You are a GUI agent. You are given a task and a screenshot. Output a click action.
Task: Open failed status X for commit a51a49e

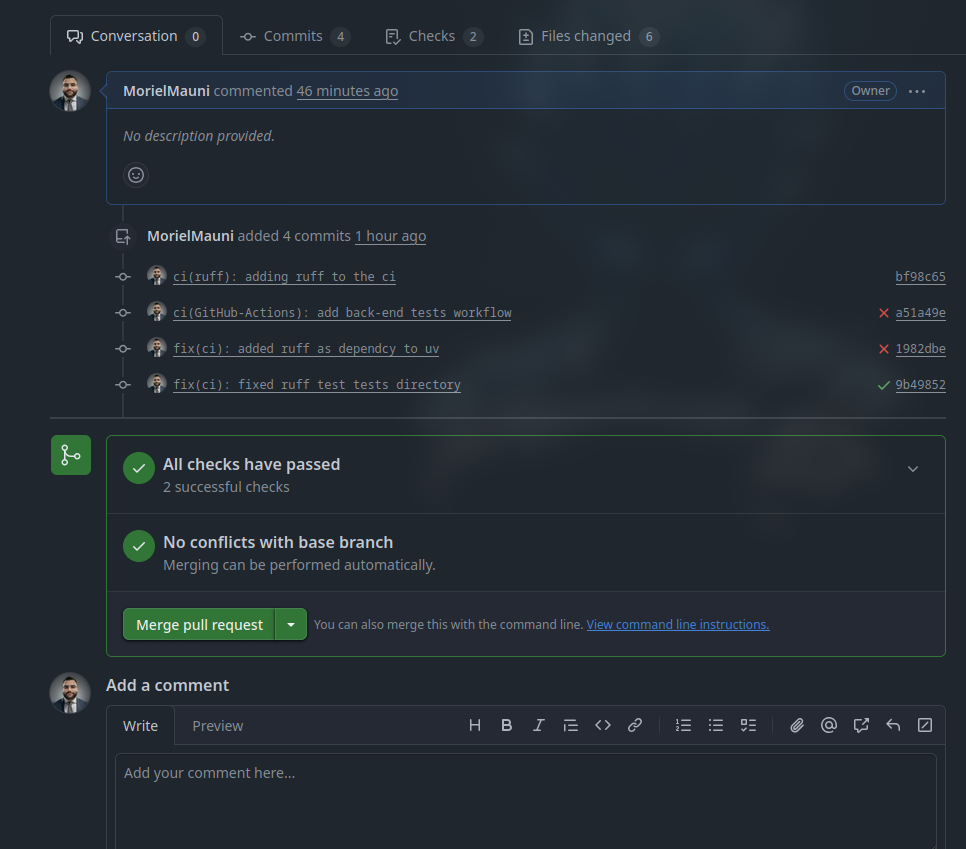pos(883,313)
